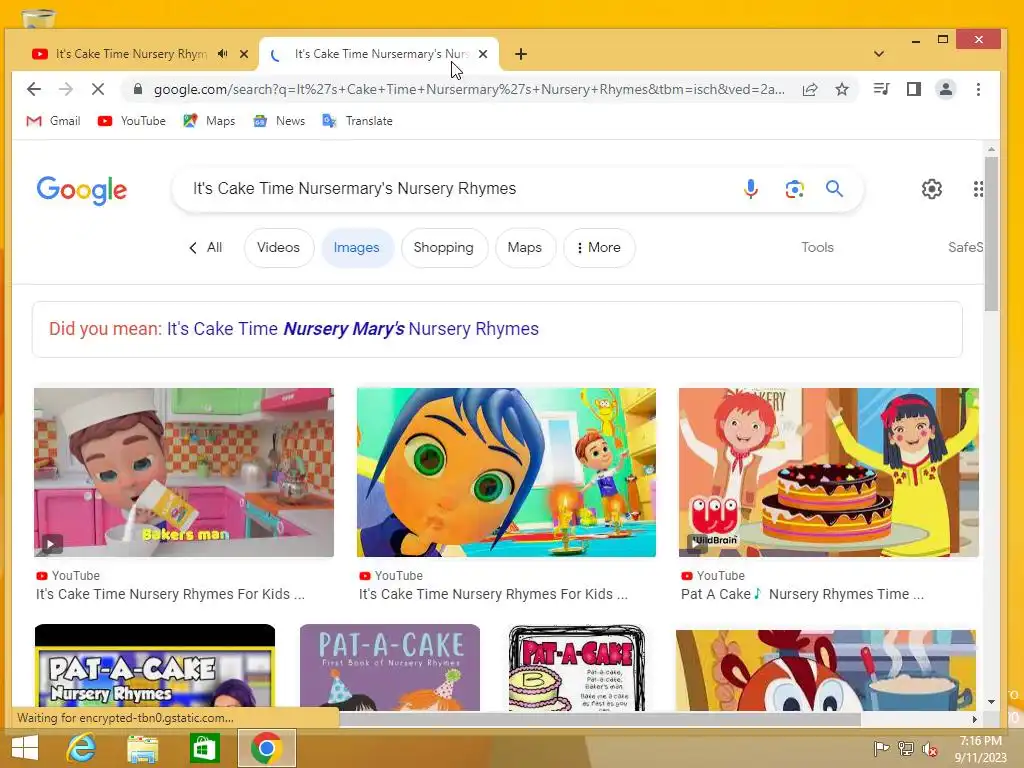Open the WildBrain cake thumbnail
1024x768 pixels.
(828, 472)
